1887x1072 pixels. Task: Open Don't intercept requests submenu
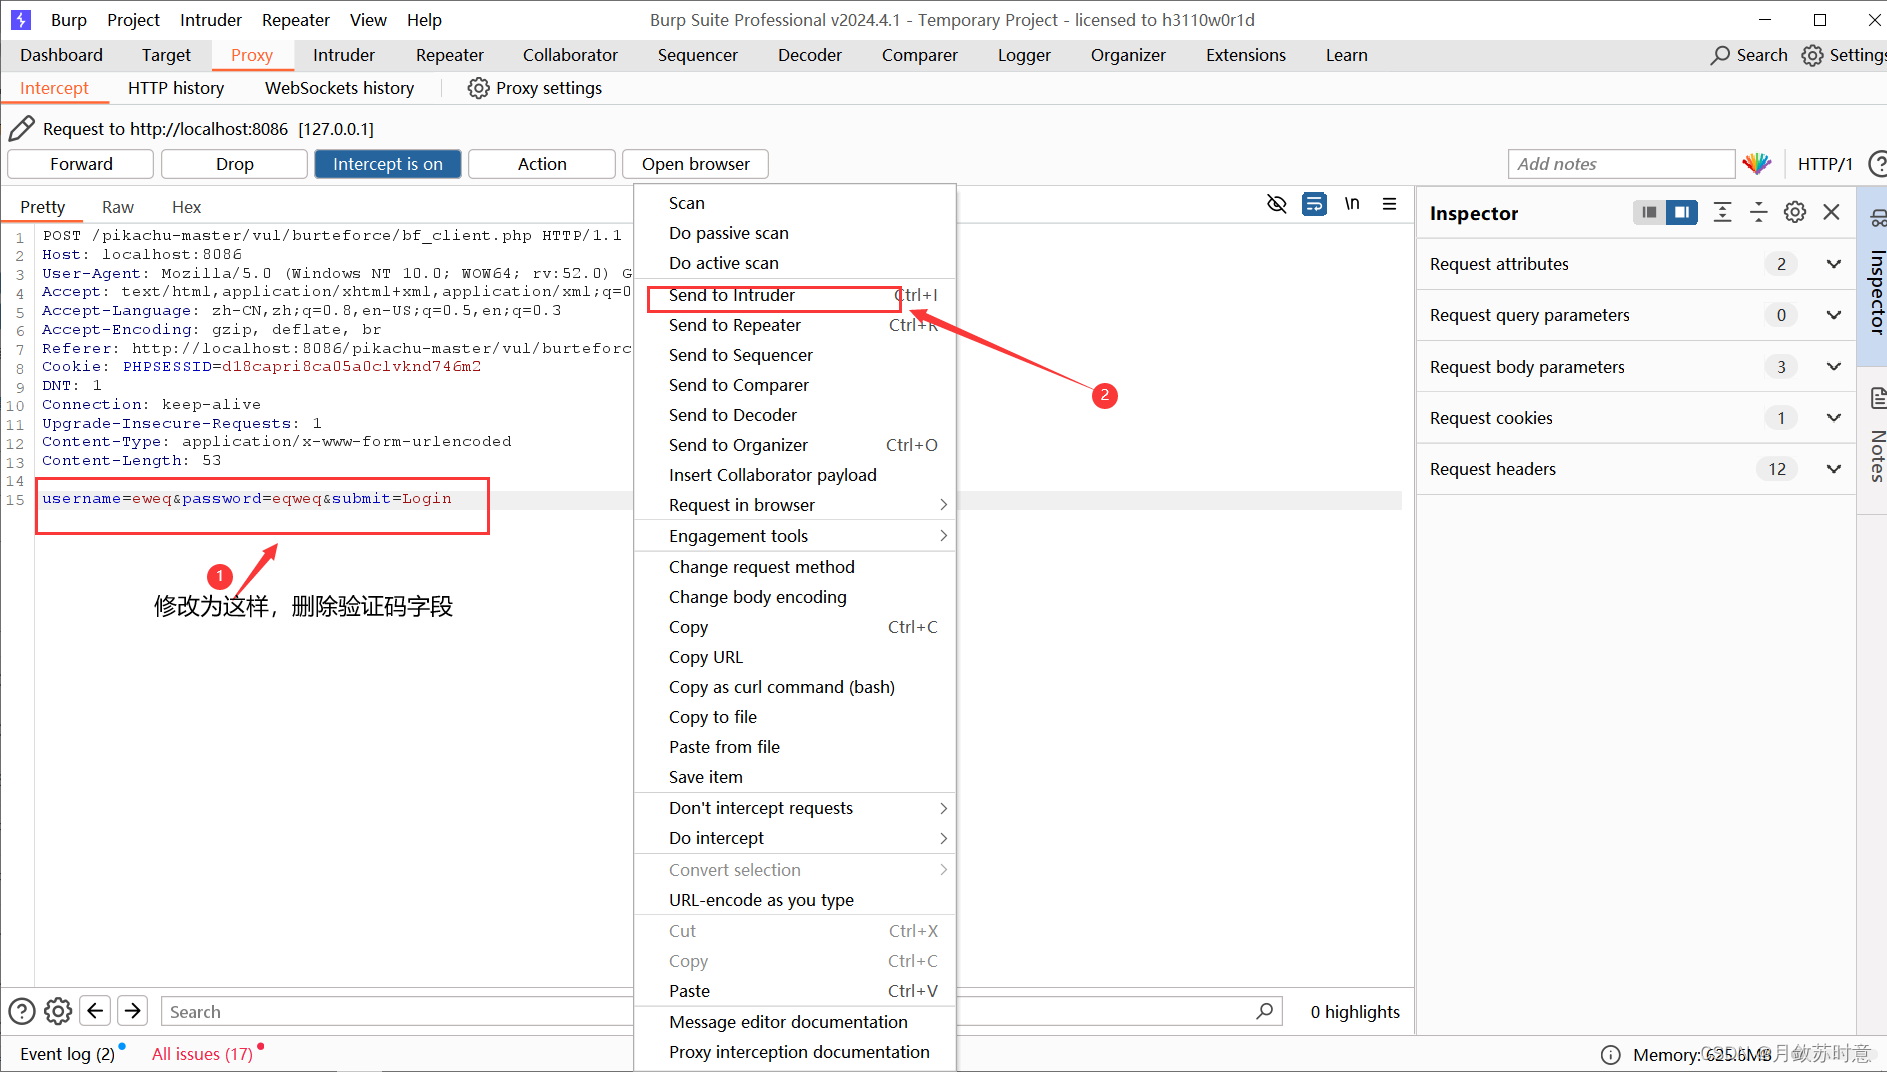pyautogui.click(x=795, y=808)
